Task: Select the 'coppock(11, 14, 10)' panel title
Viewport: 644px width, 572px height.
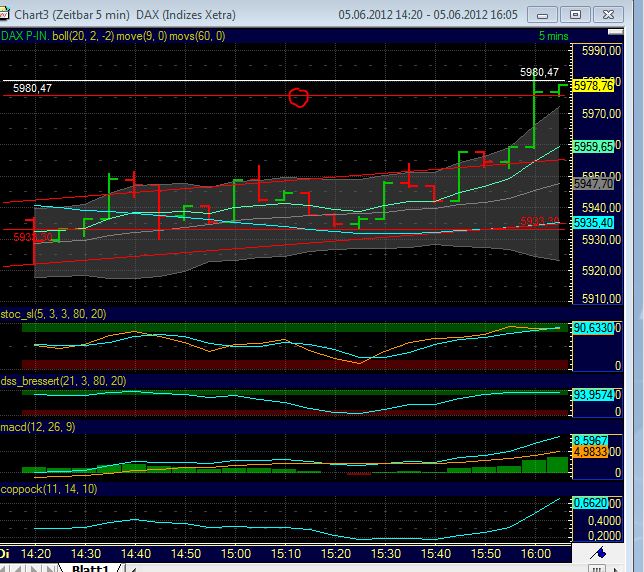Action: click(49, 489)
